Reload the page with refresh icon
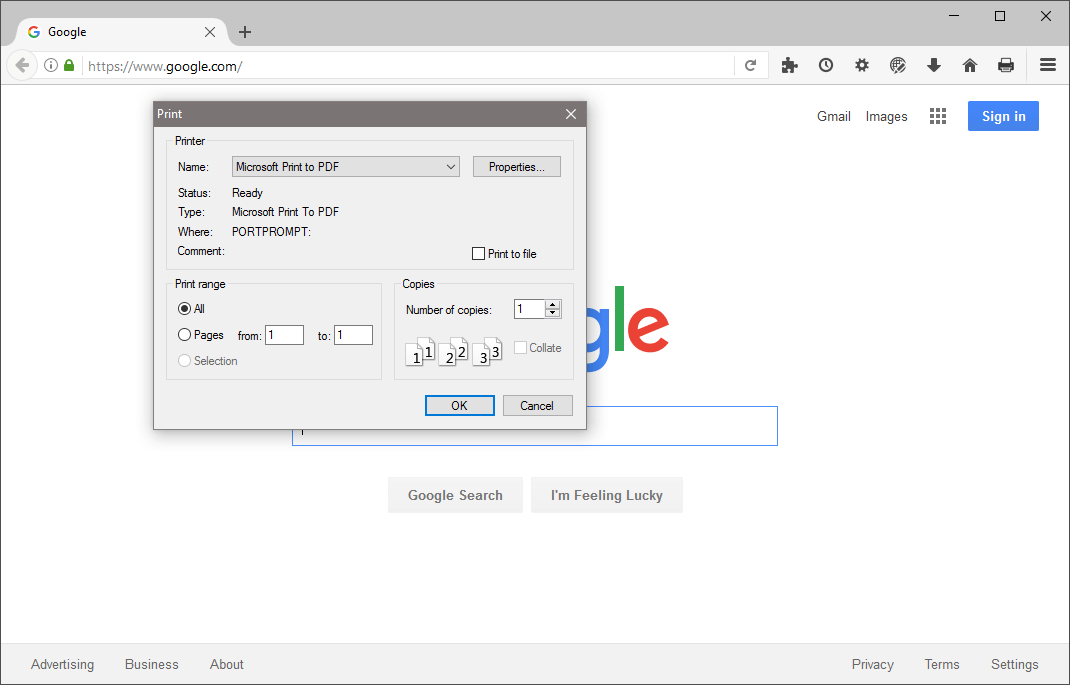The width and height of the screenshot is (1070, 685). click(751, 65)
